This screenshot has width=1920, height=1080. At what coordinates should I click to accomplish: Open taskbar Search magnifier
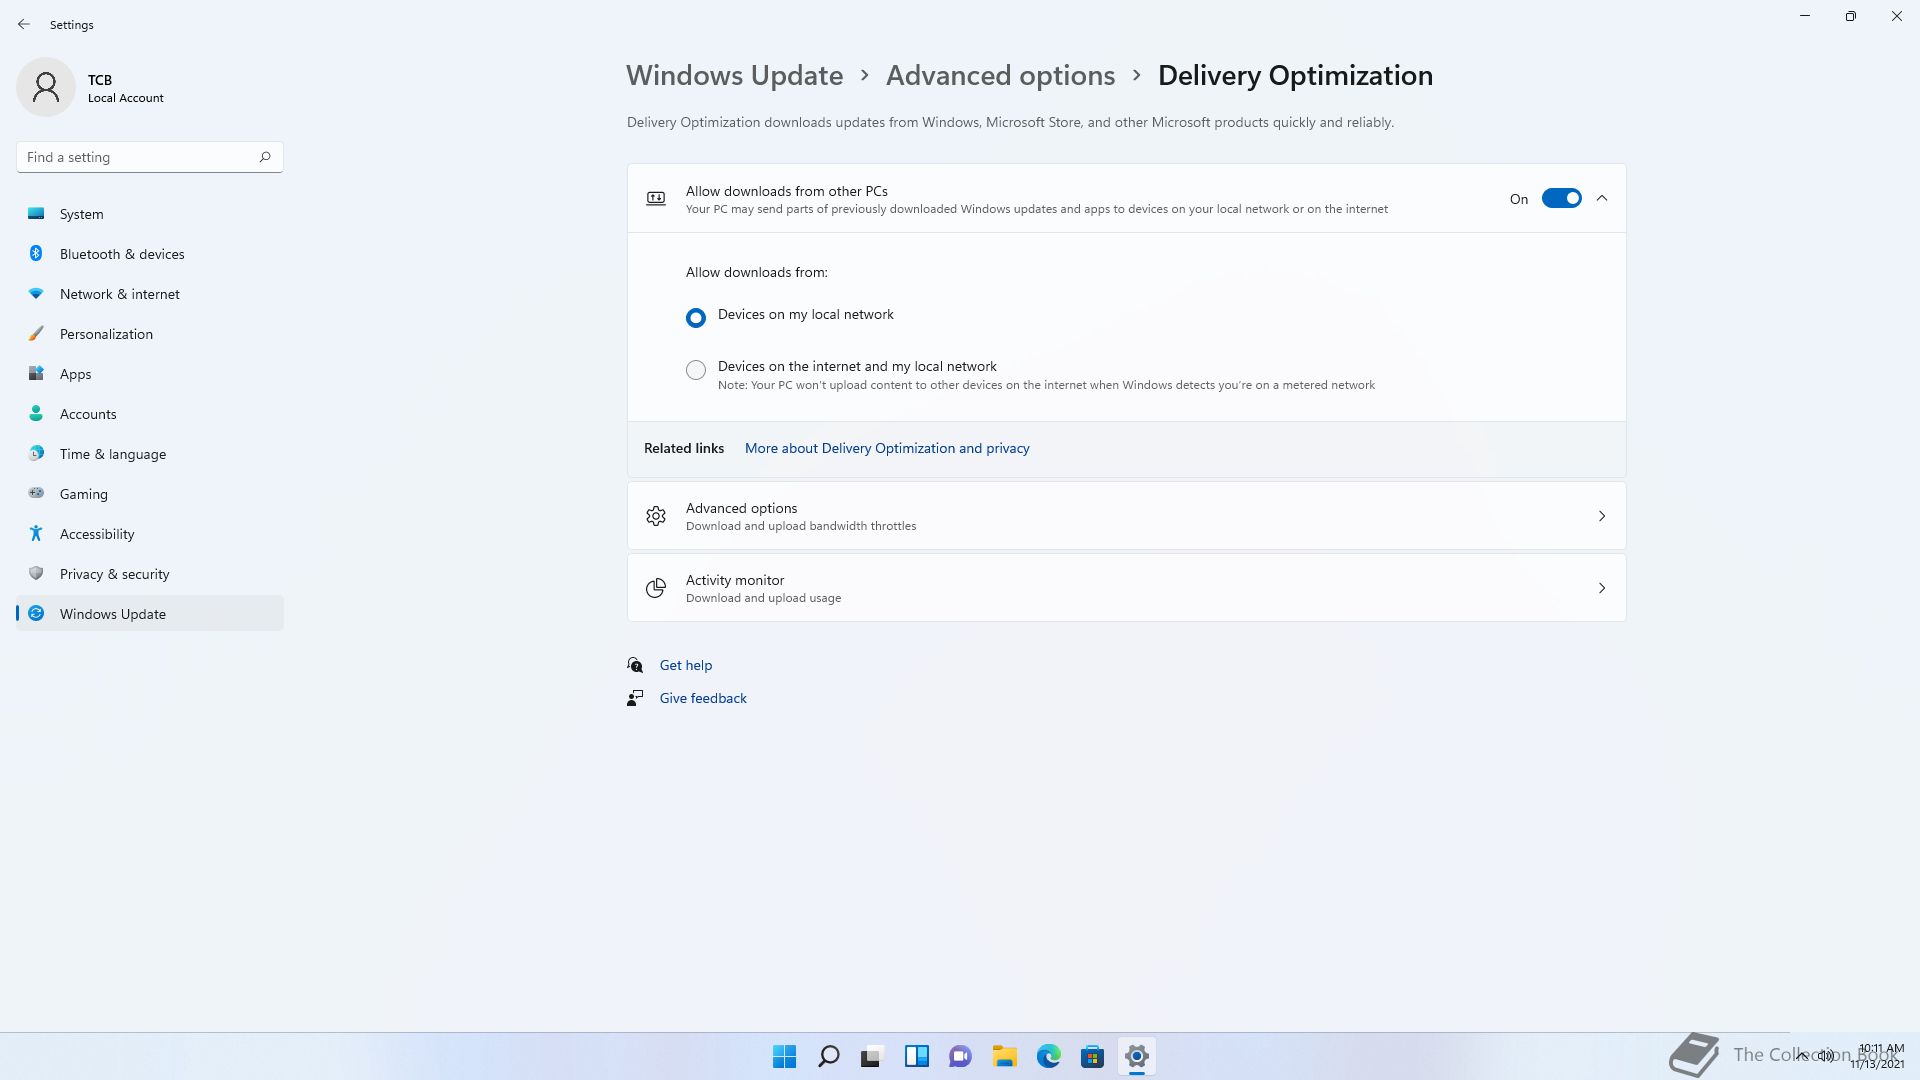[829, 1056]
